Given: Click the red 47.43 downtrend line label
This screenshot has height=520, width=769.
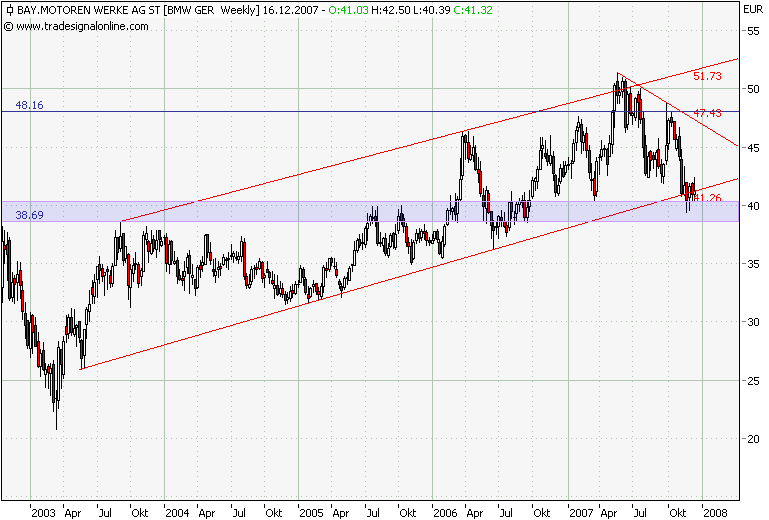Looking at the screenshot, I should click(x=708, y=113).
